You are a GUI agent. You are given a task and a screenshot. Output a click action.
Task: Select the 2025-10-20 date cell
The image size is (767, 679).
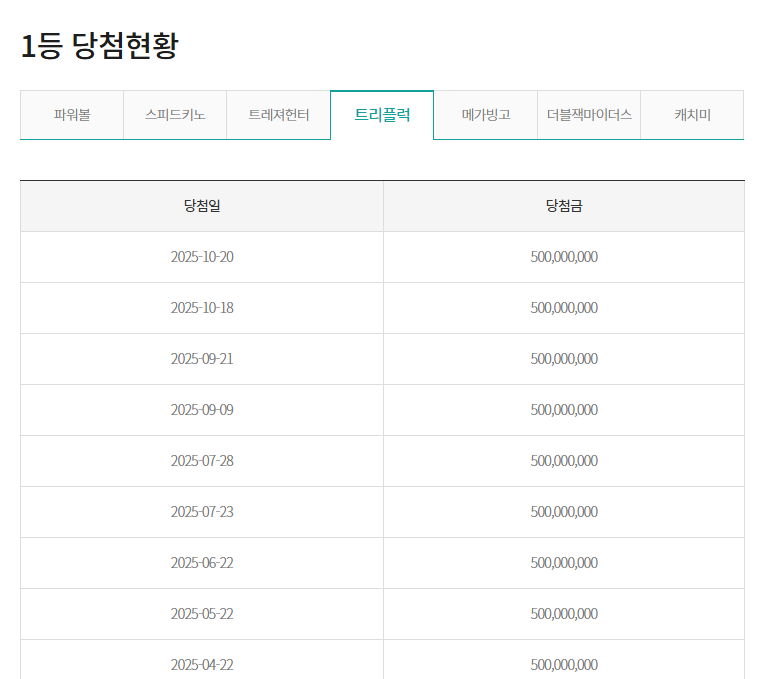point(202,257)
